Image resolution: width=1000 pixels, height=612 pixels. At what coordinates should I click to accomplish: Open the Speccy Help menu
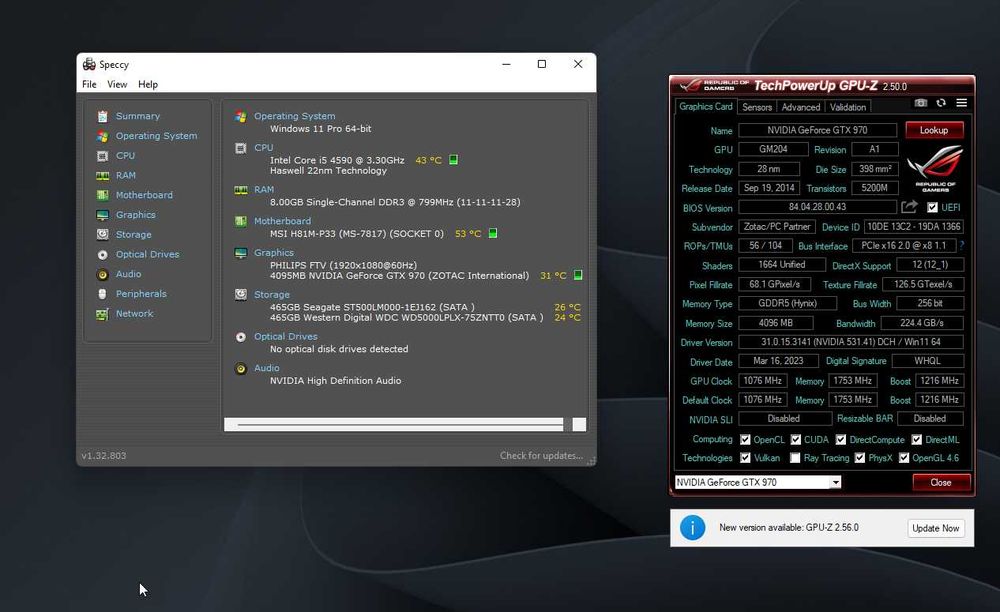click(148, 84)
